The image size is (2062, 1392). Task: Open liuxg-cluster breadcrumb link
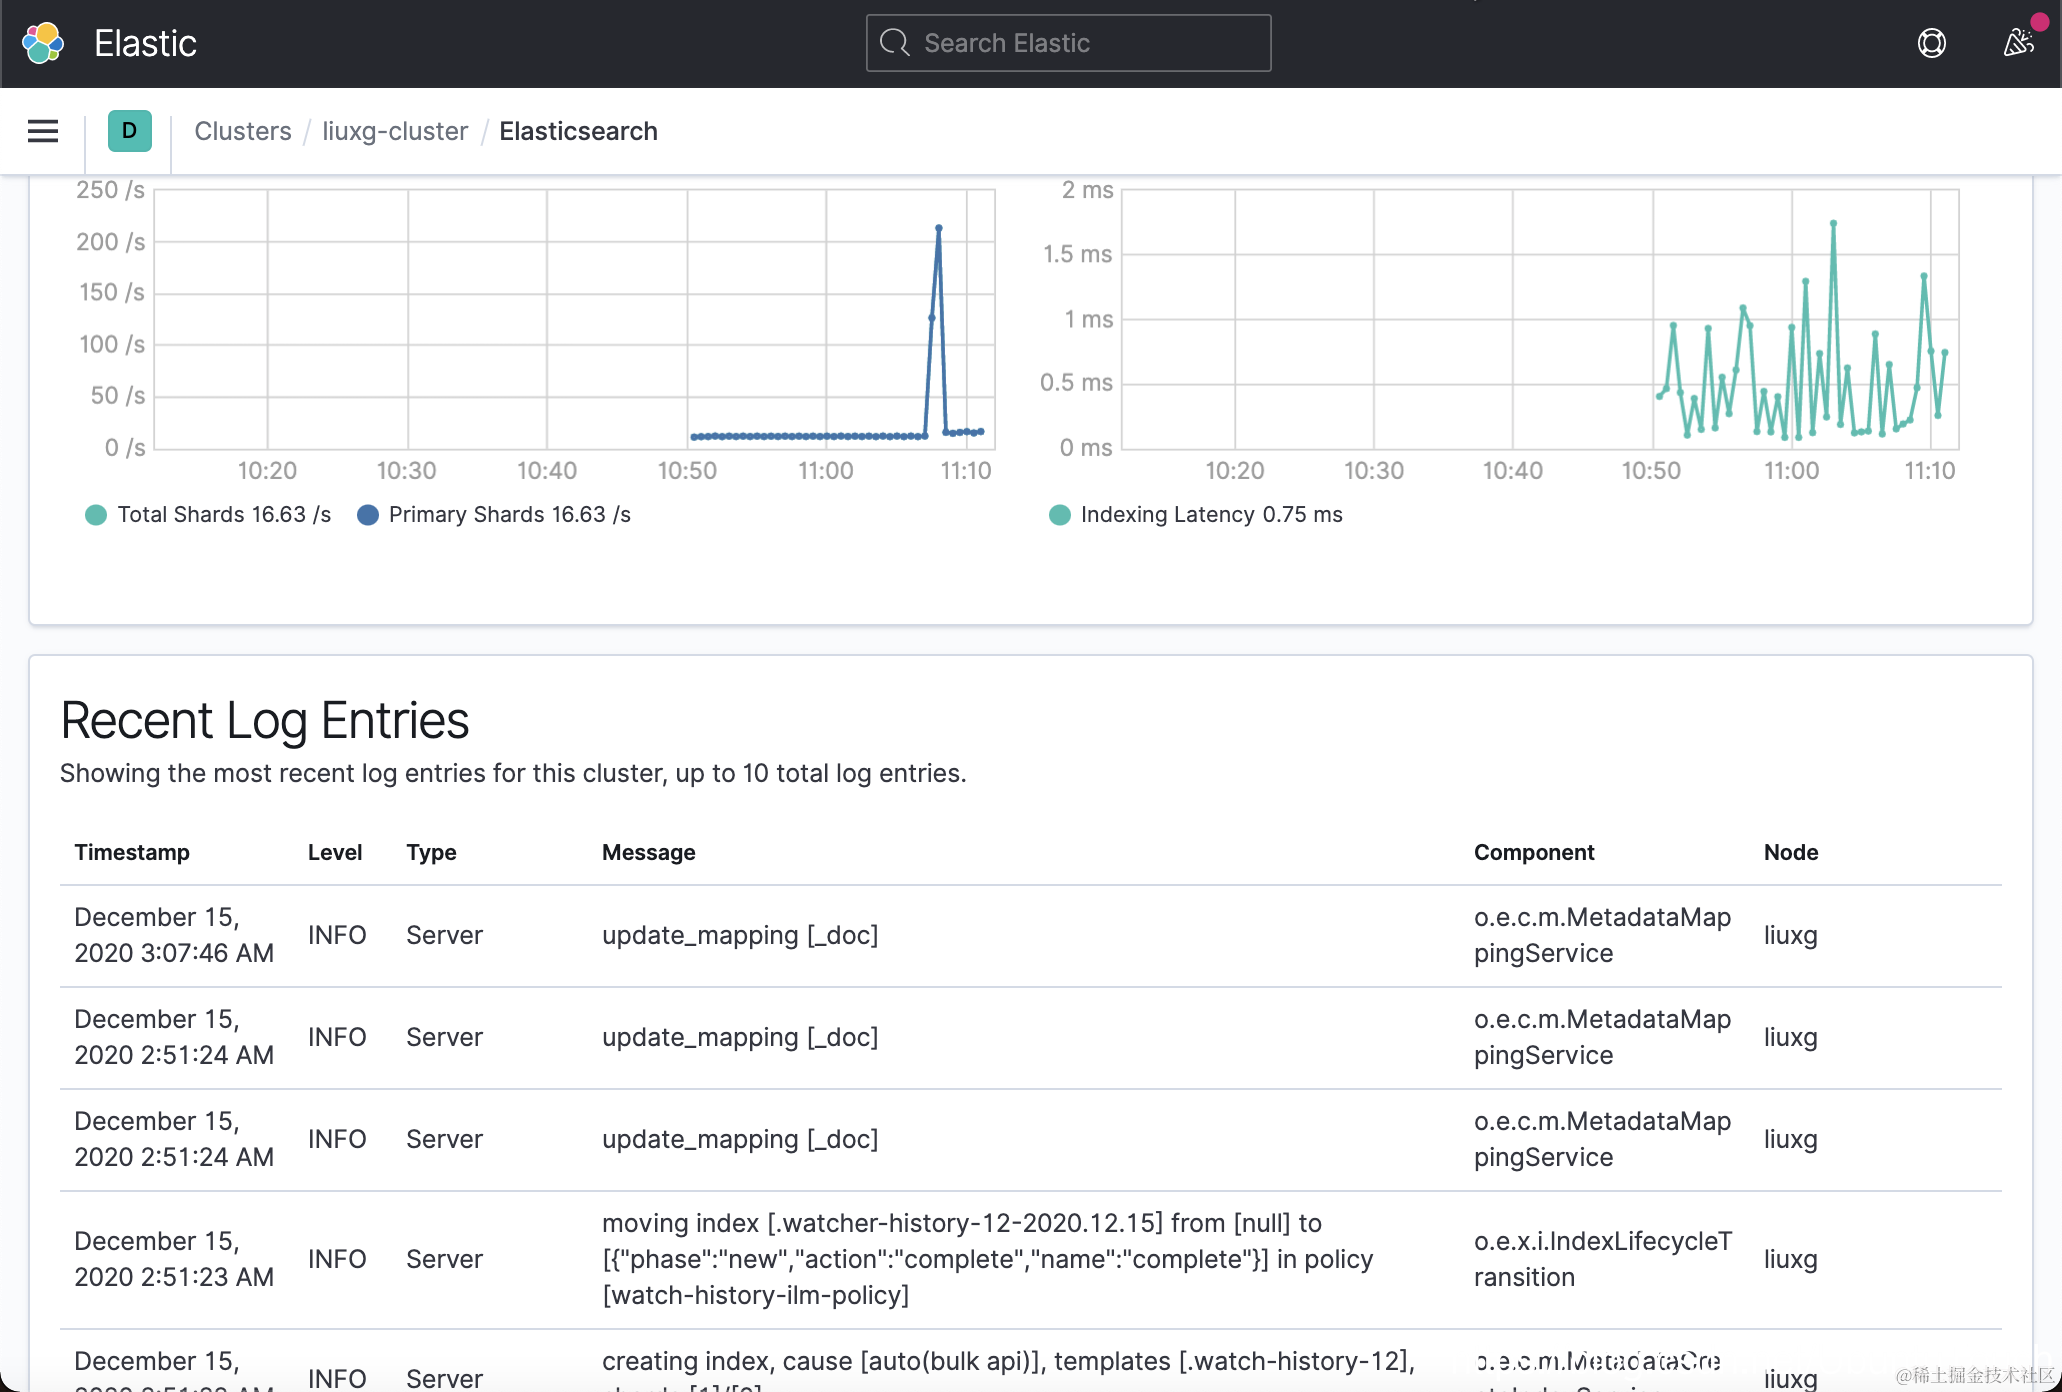[x=395, y=131]
